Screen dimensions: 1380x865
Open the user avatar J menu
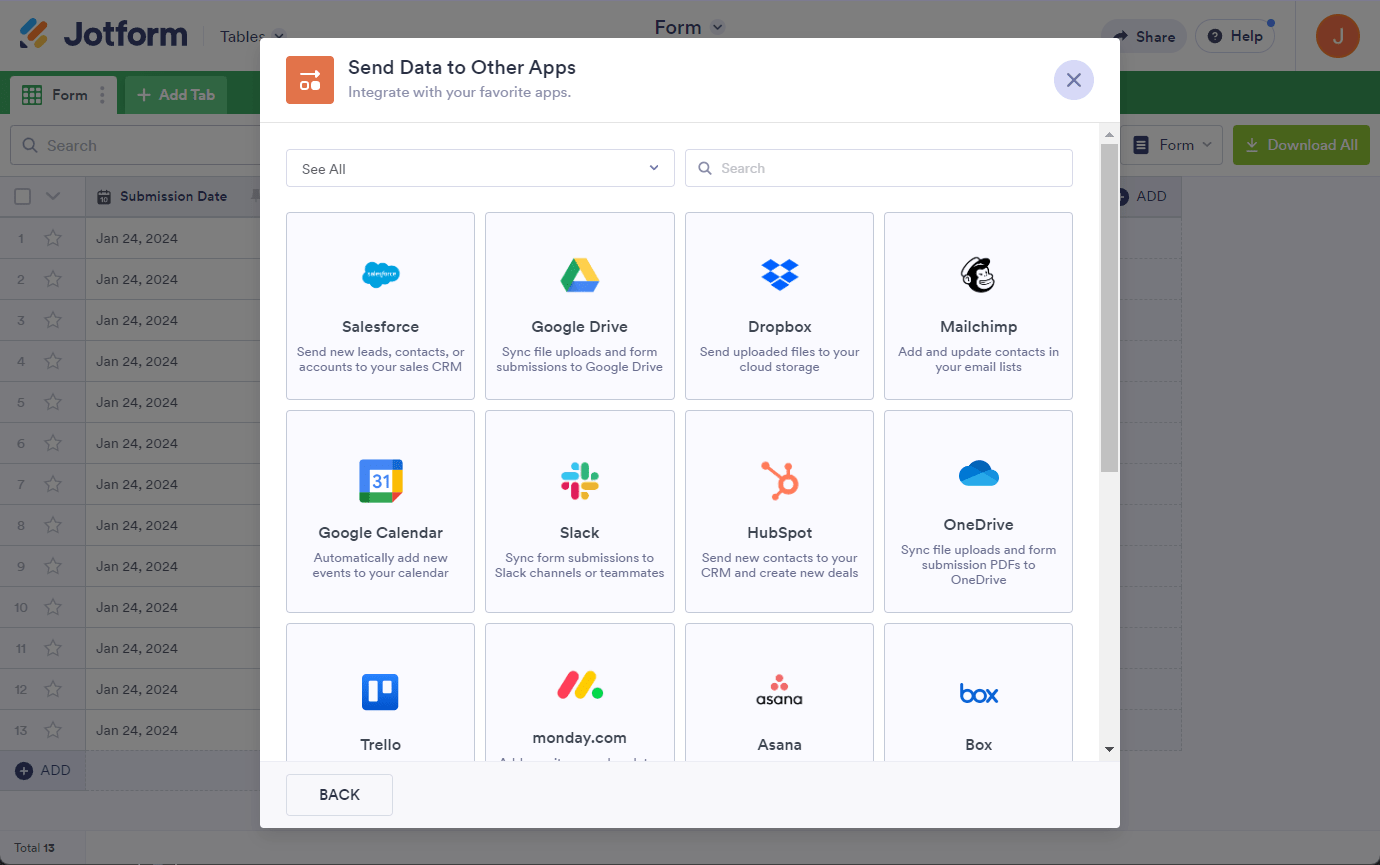(1337, 36)
